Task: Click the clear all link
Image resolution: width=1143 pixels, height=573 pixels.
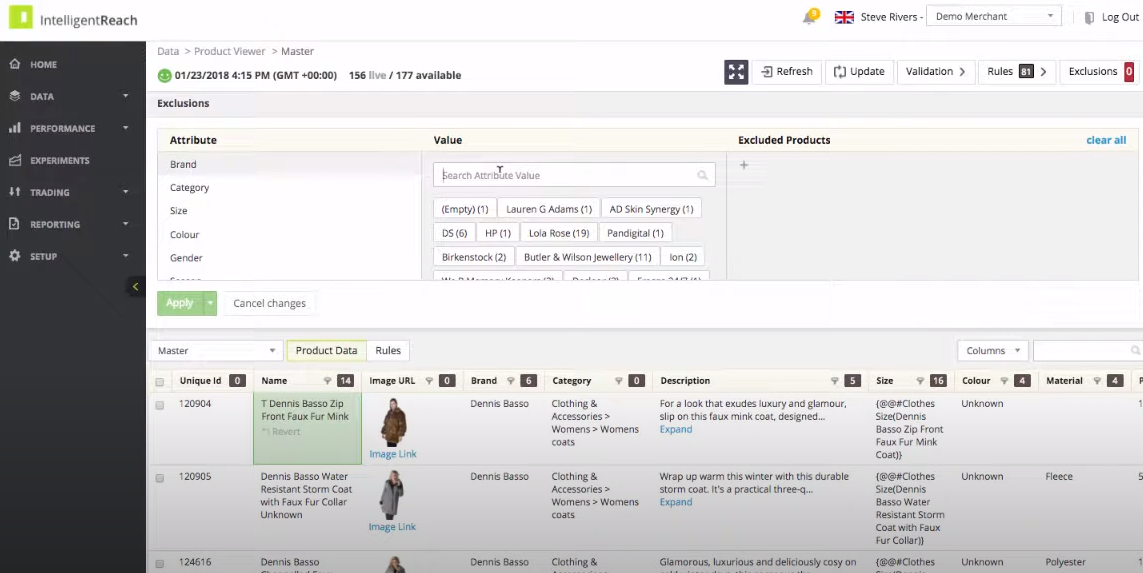Action: 1106,140
